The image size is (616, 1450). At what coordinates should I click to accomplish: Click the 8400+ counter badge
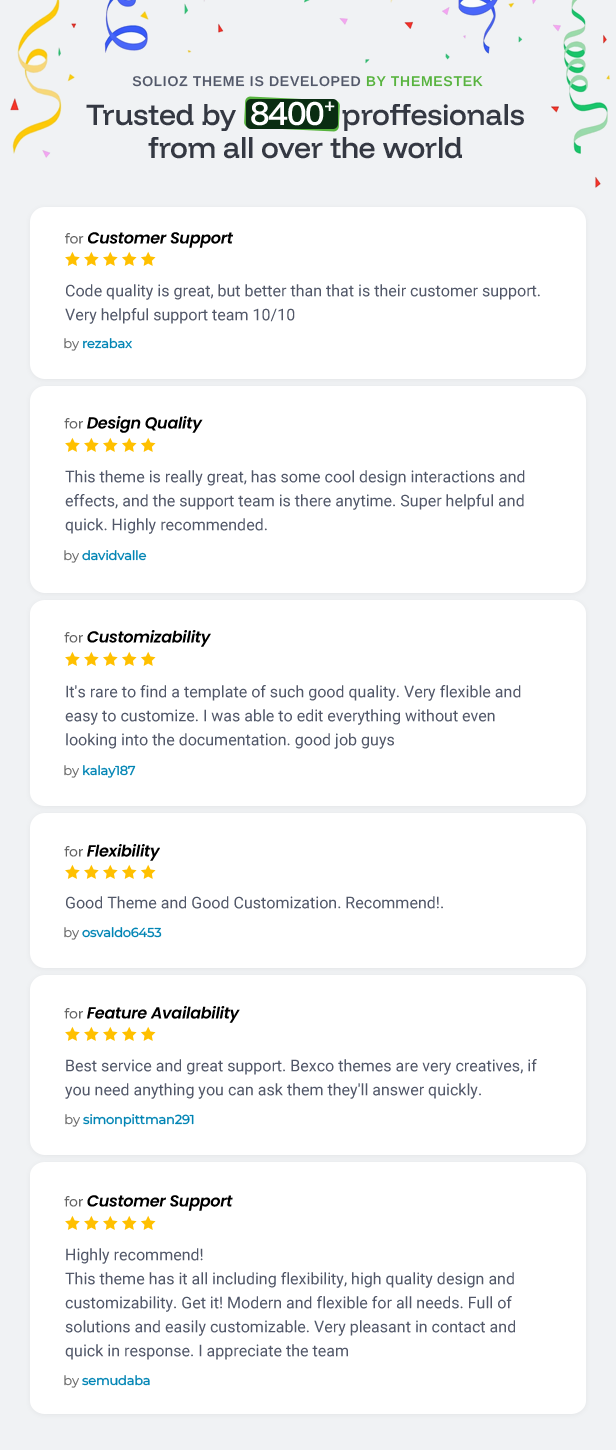click(x=291, y=114)
